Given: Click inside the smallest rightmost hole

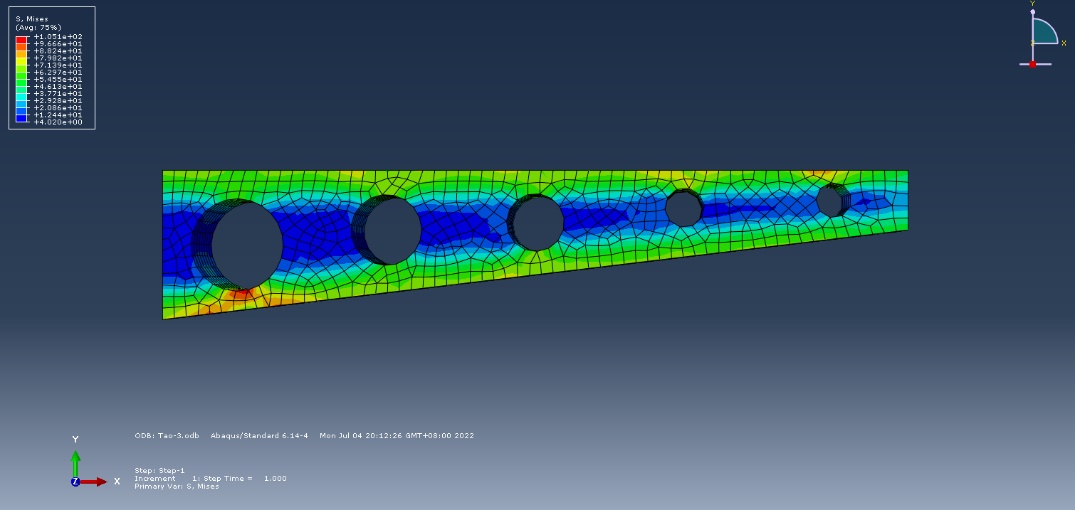Looking at the screenshot, I should click(x=830, y=200).
